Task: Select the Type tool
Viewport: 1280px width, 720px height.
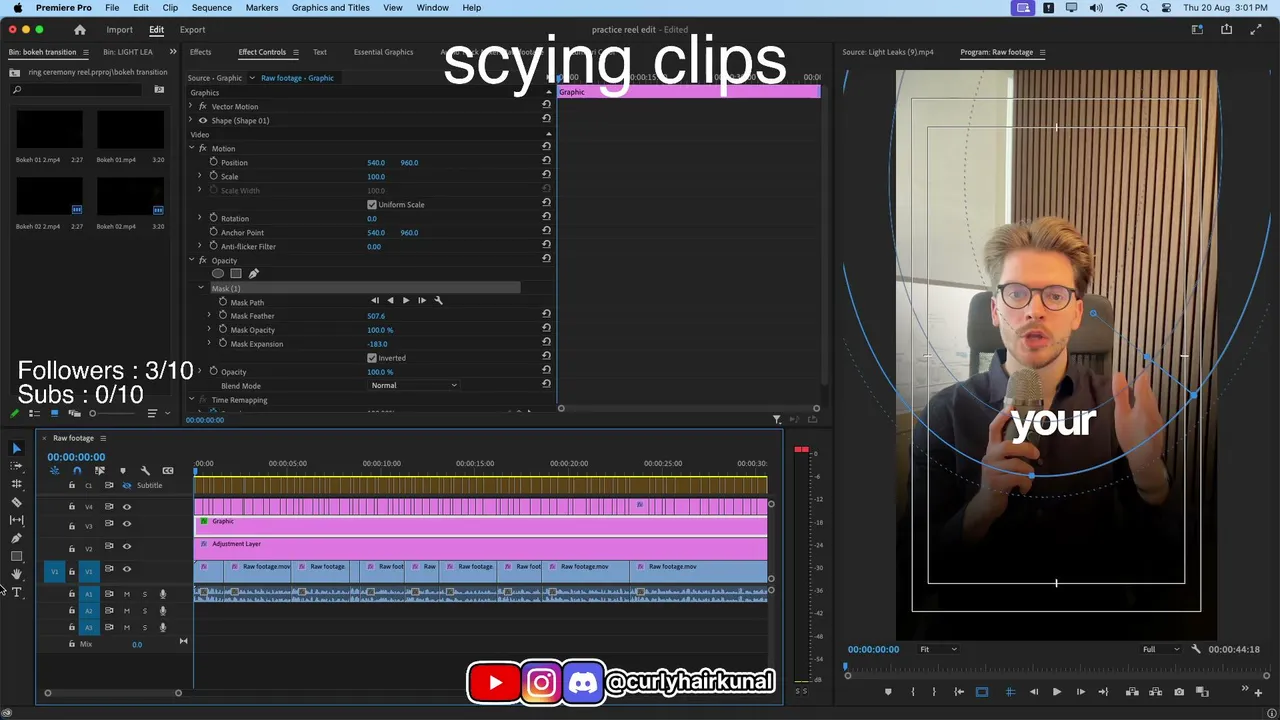Action: pos(16,592)
